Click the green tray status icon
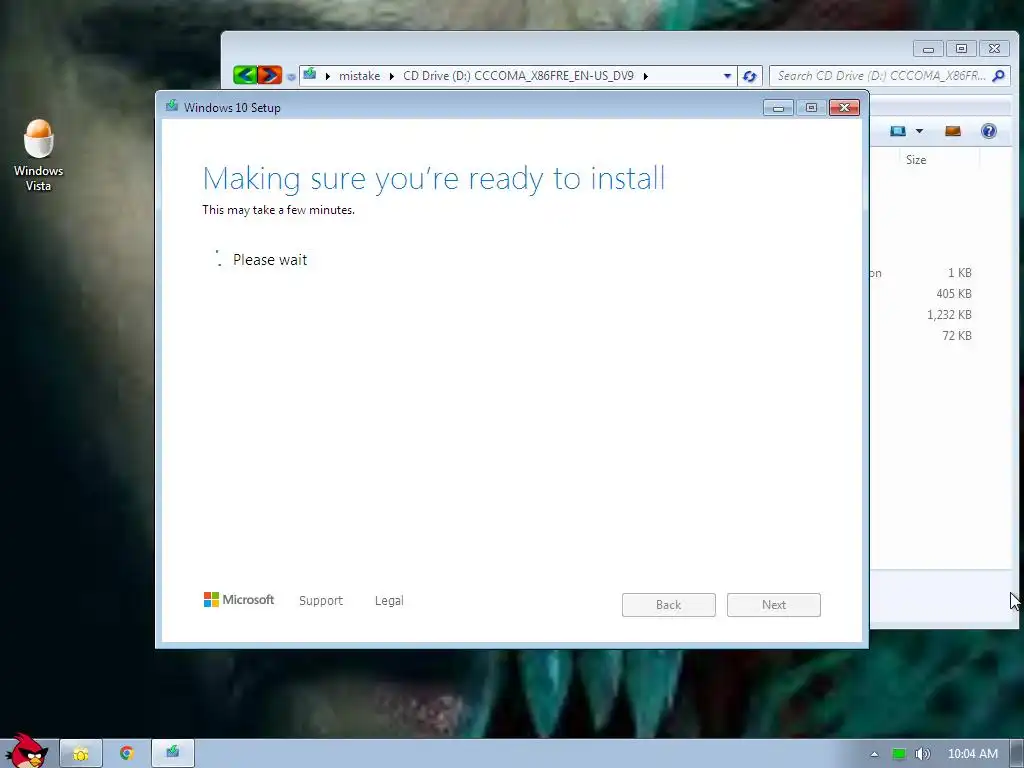 pyautogui.click(x=899, y=754)
